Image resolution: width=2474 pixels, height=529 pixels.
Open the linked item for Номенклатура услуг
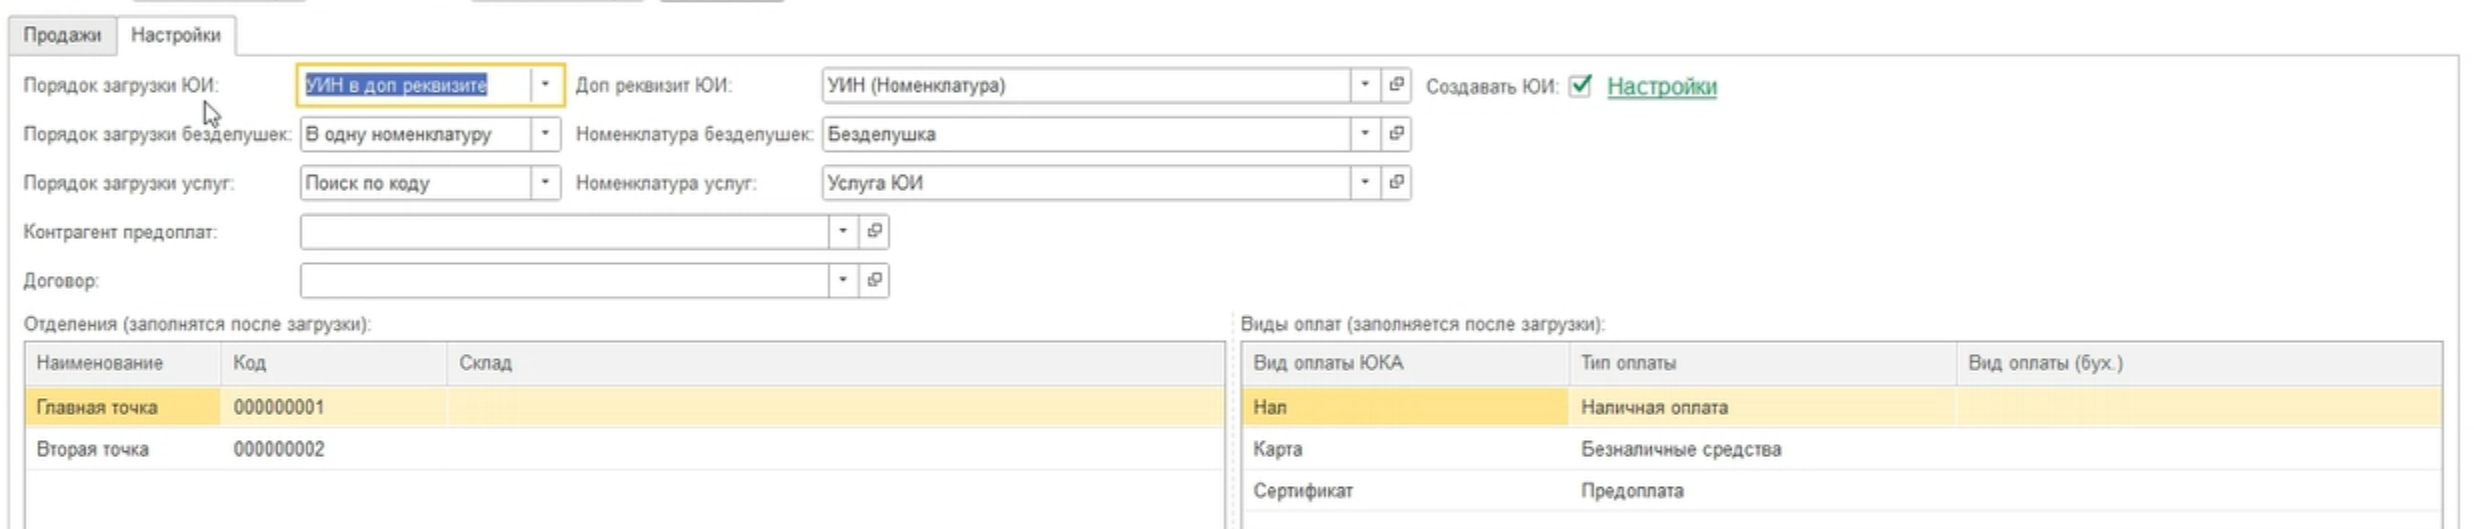(1396, 183)
